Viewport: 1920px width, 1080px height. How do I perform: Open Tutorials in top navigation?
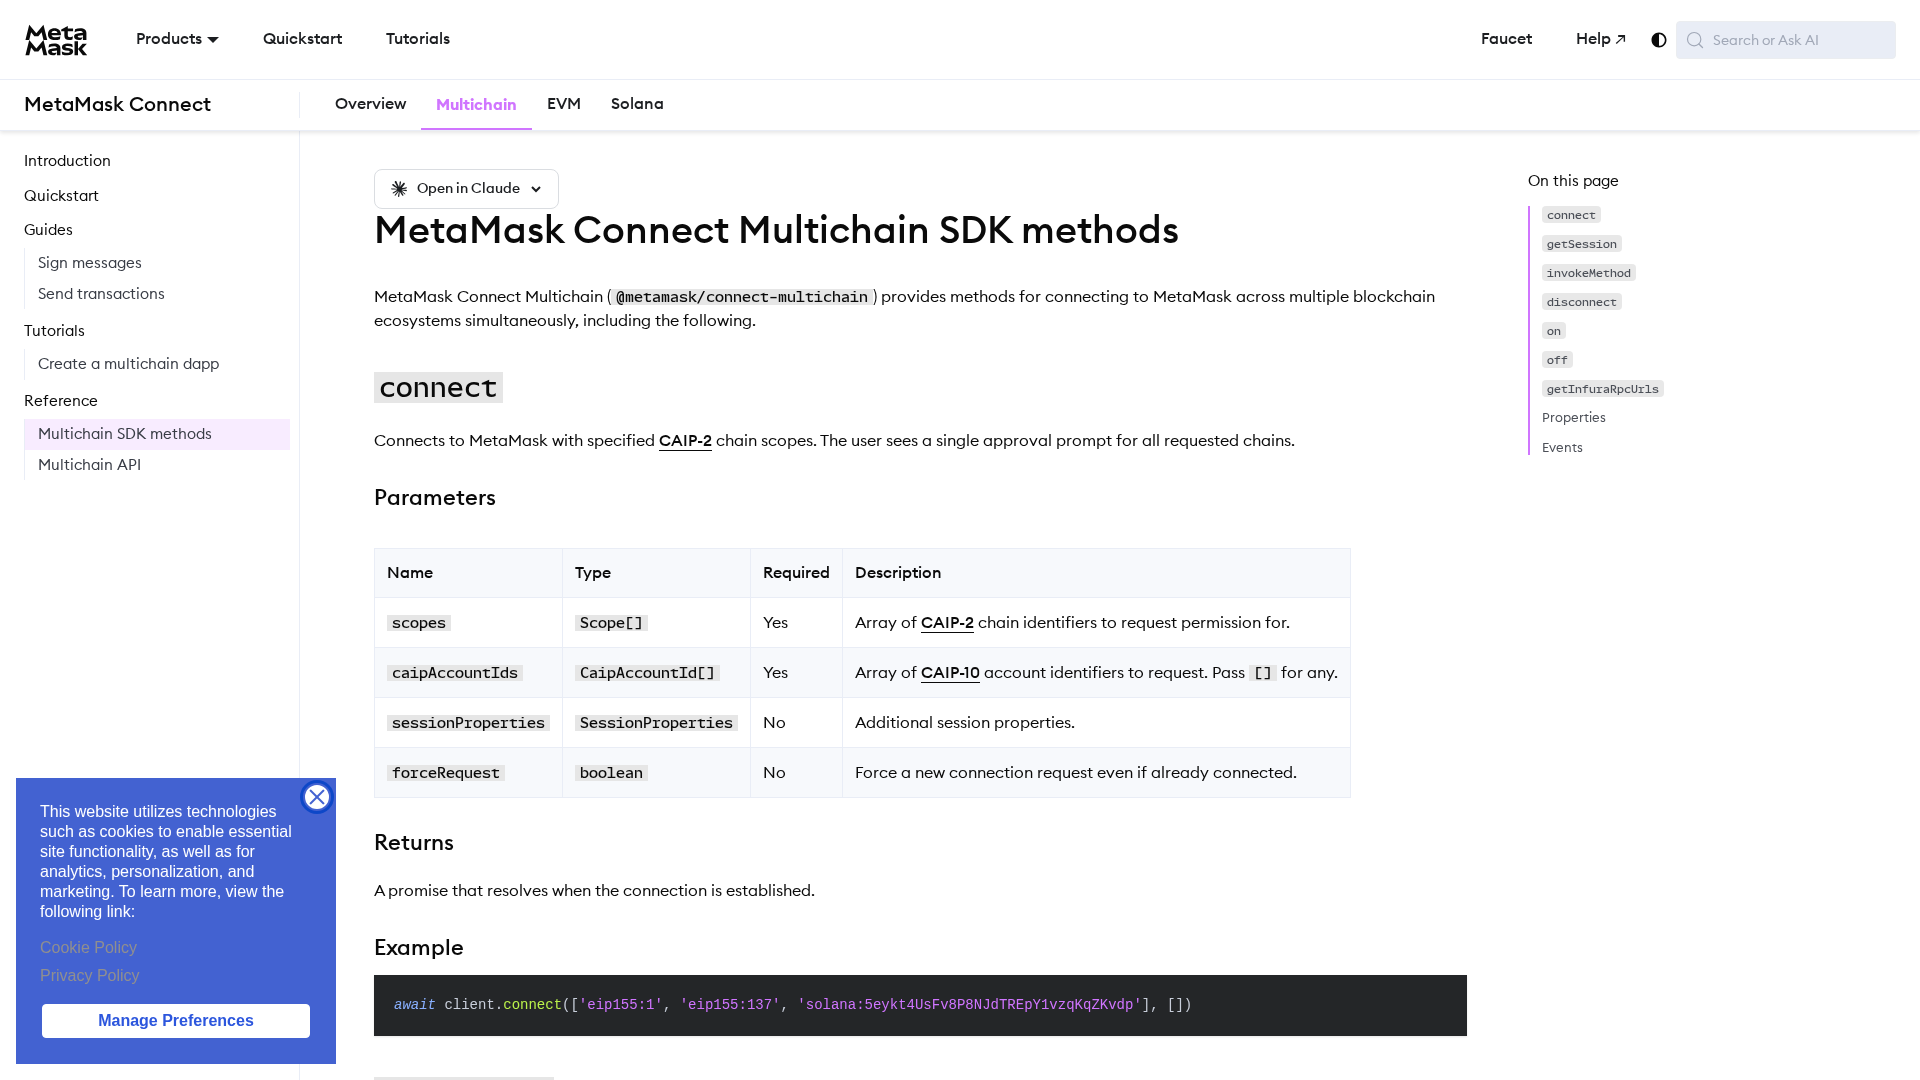click(418, 39)
